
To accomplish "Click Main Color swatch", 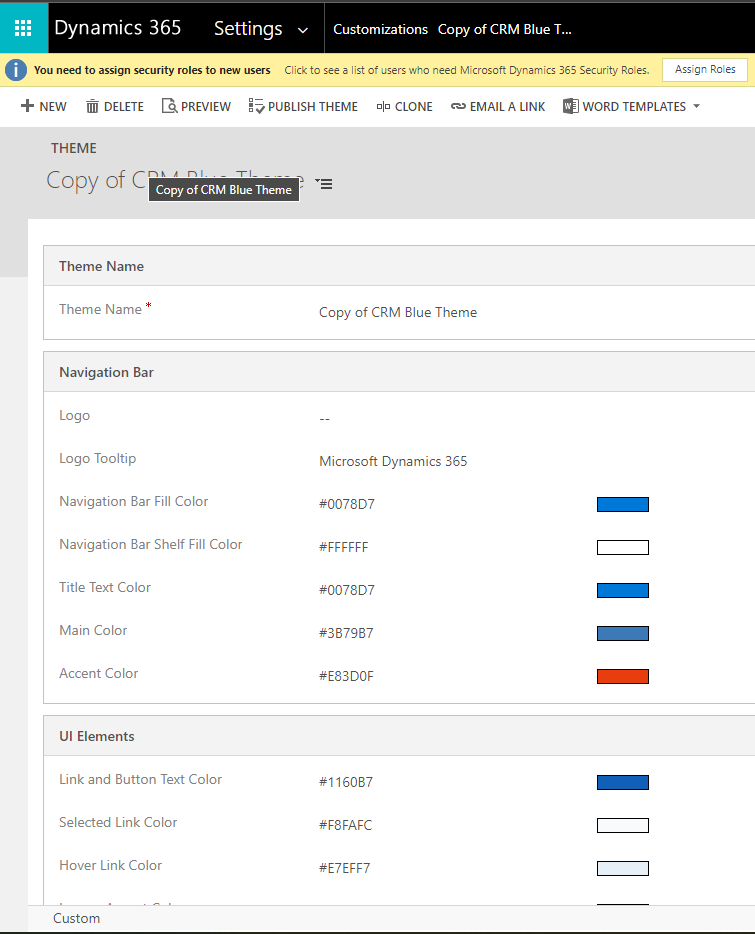I will 623,633.
